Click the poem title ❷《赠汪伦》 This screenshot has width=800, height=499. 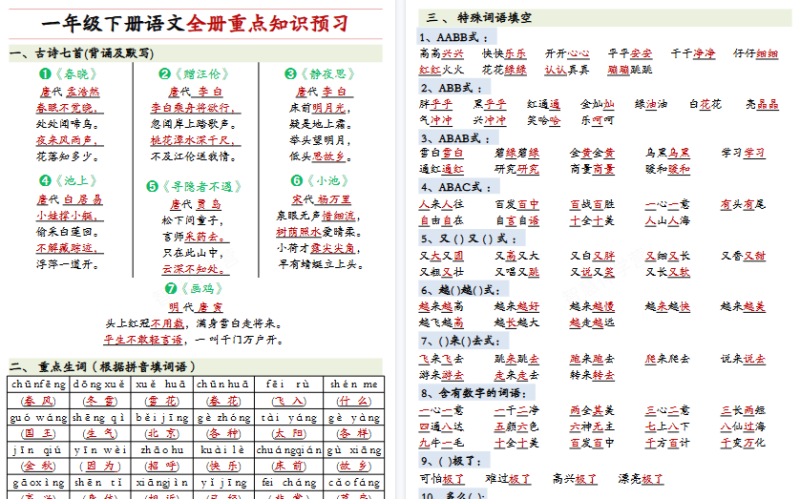pos(194,74)
